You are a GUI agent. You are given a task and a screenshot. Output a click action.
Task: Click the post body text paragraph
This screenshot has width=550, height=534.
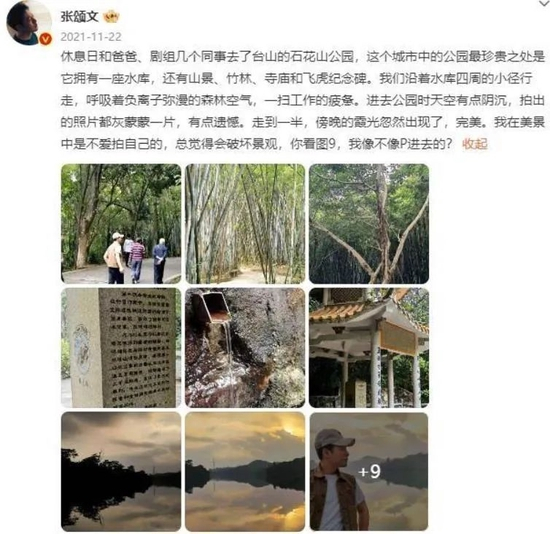point(303,100)
